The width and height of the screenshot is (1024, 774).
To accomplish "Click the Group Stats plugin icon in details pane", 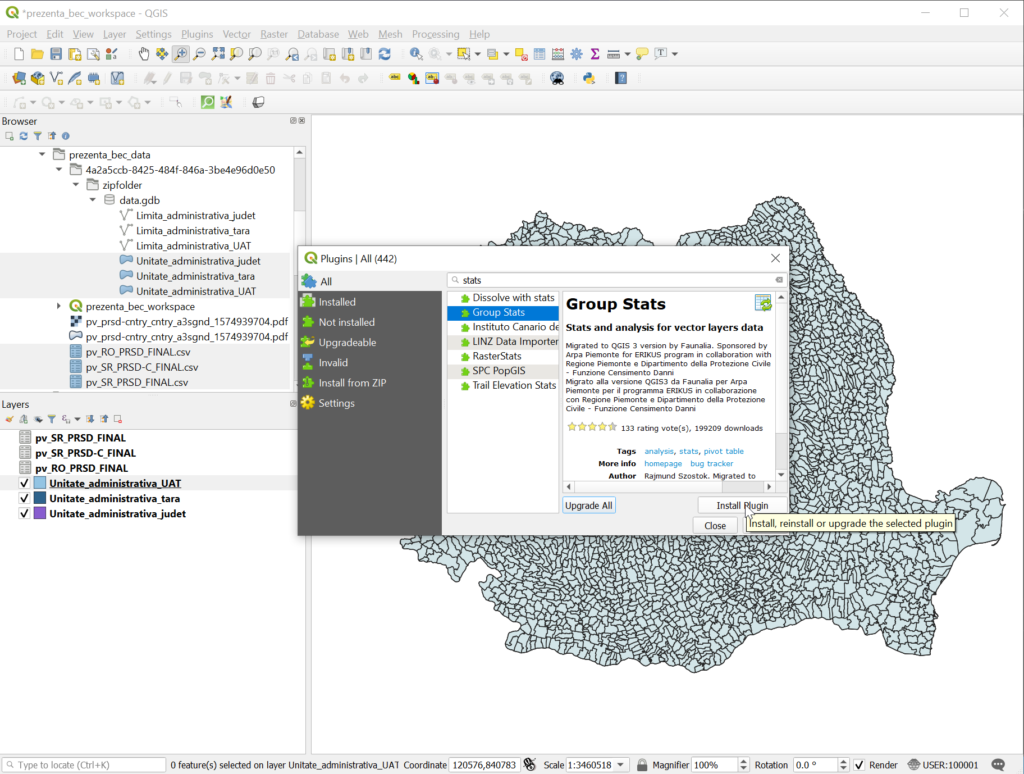I will (x=763, y=302).
